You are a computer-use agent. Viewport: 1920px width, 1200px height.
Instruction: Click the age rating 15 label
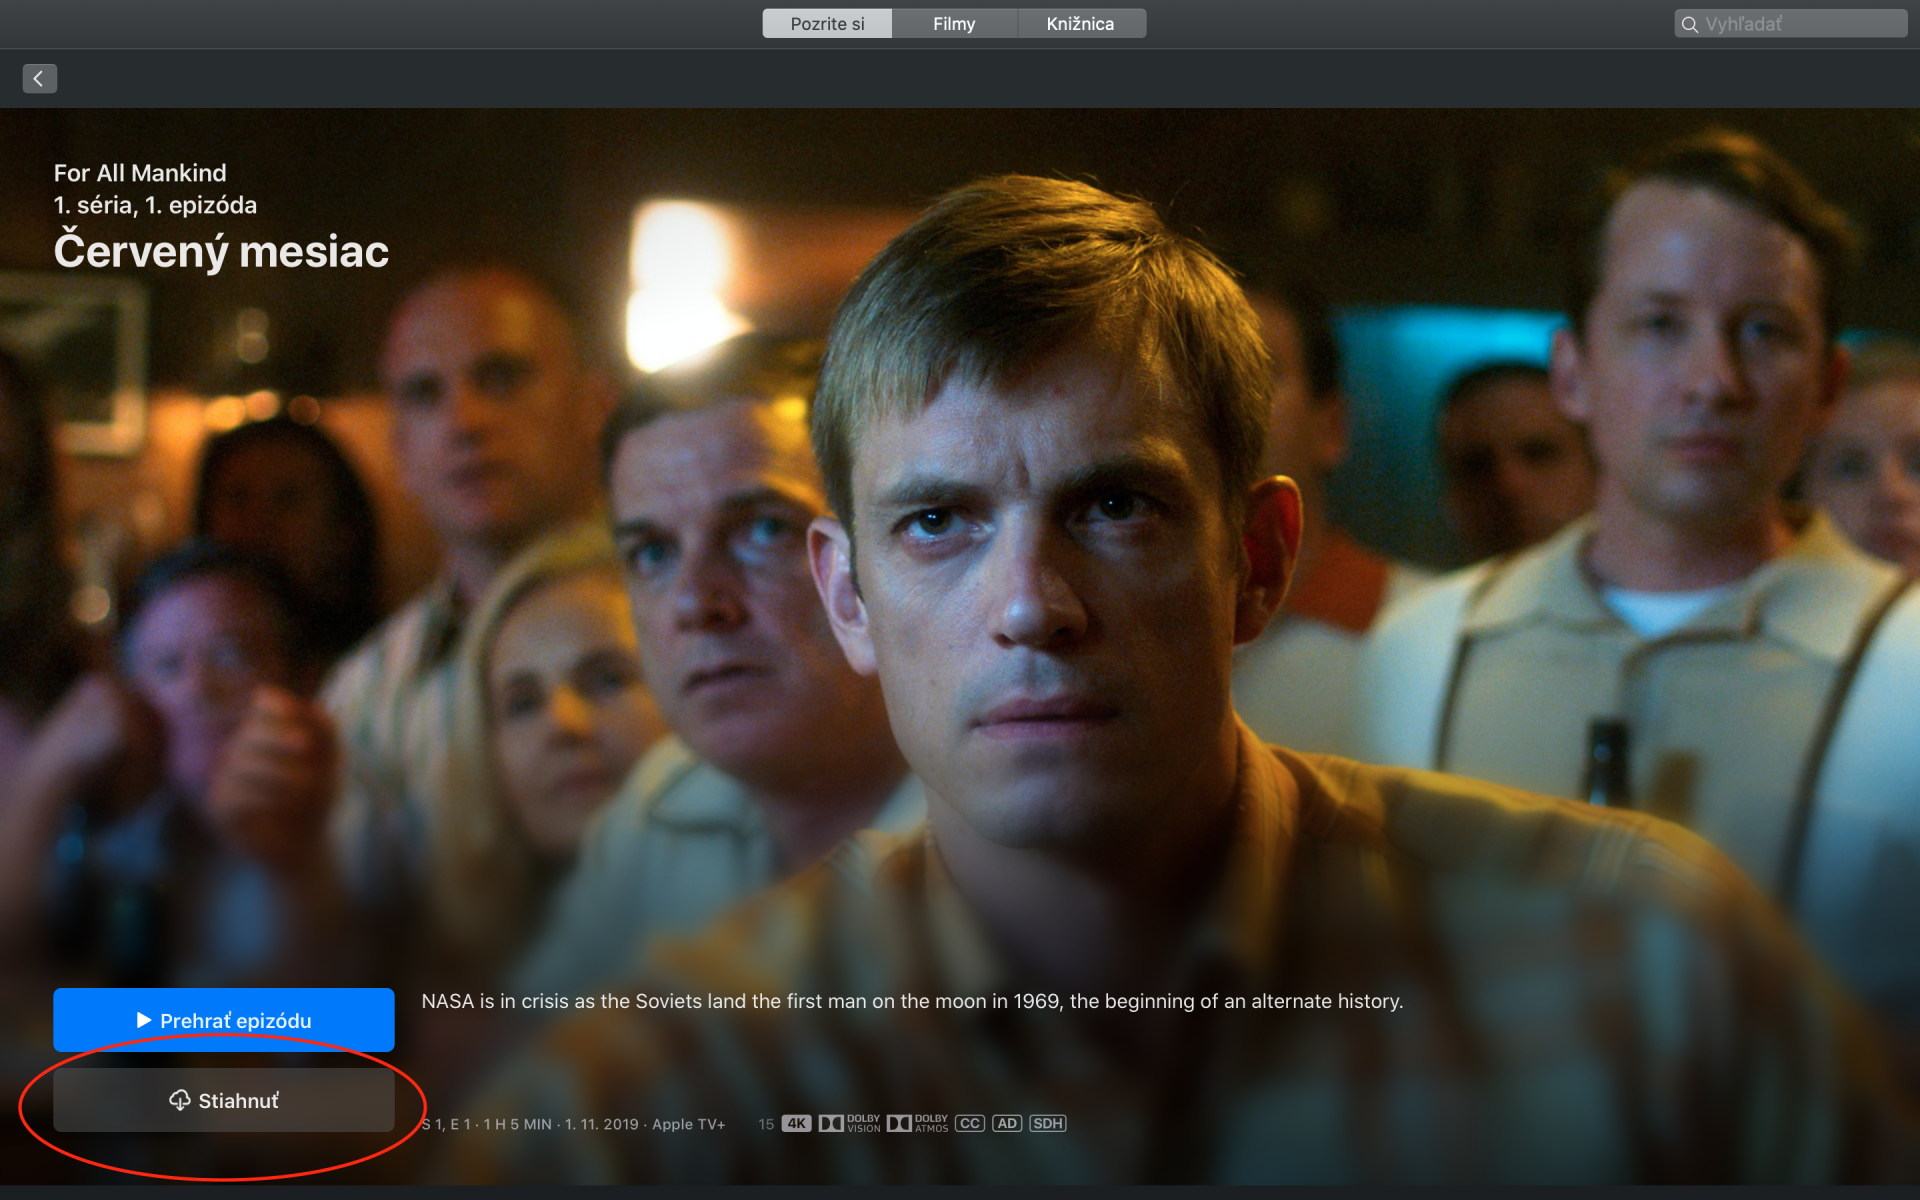click(x=766, y=1124)
